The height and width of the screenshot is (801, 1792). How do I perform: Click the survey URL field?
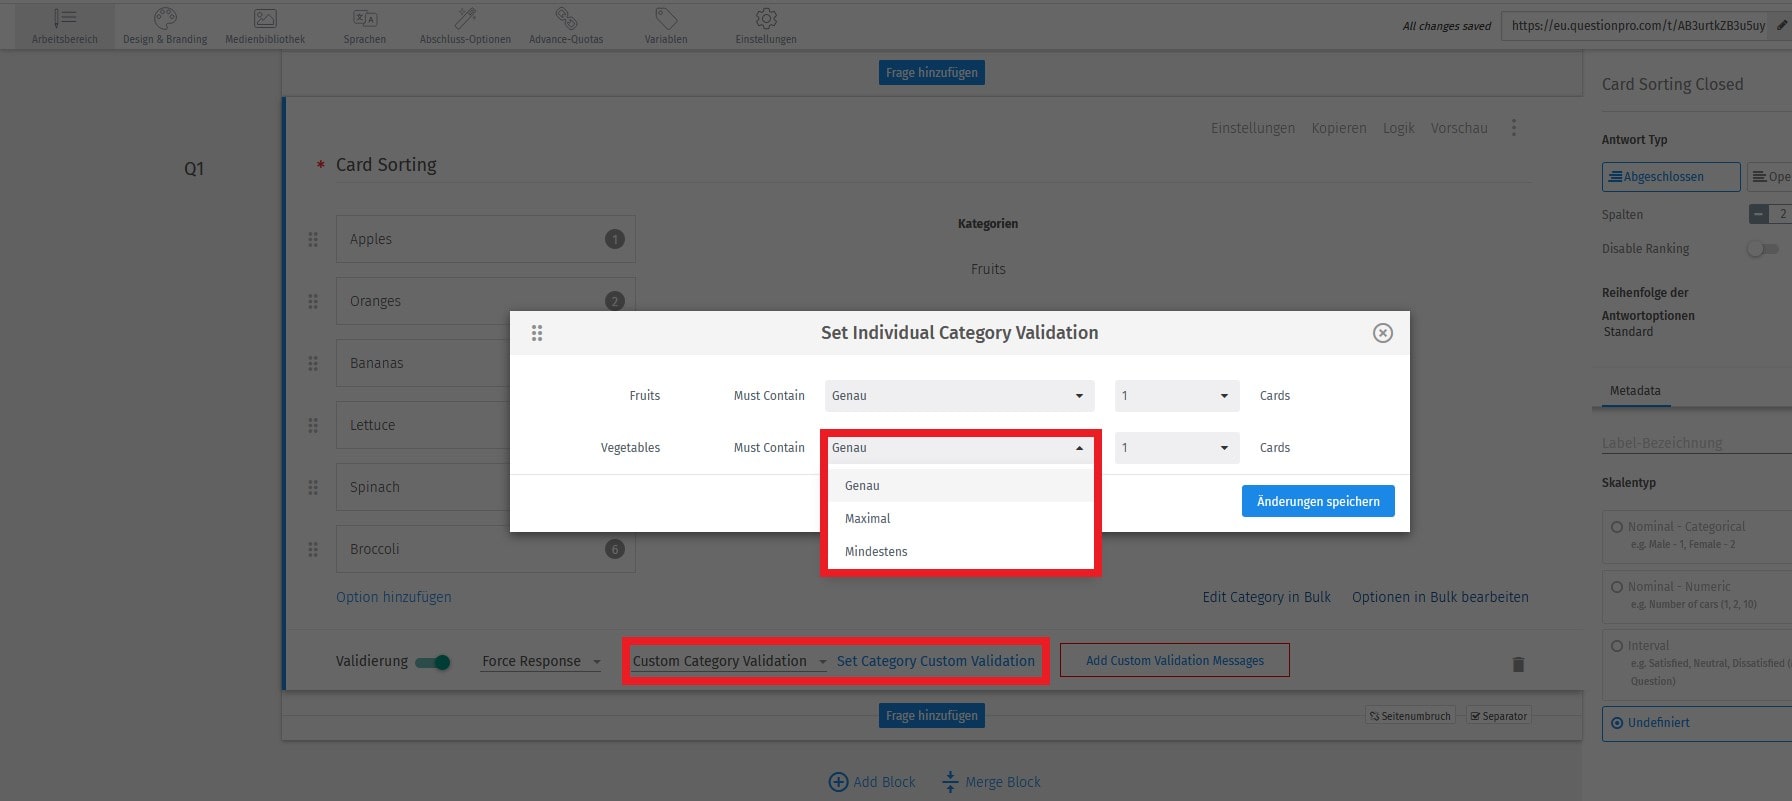[x=1638, y=26]
